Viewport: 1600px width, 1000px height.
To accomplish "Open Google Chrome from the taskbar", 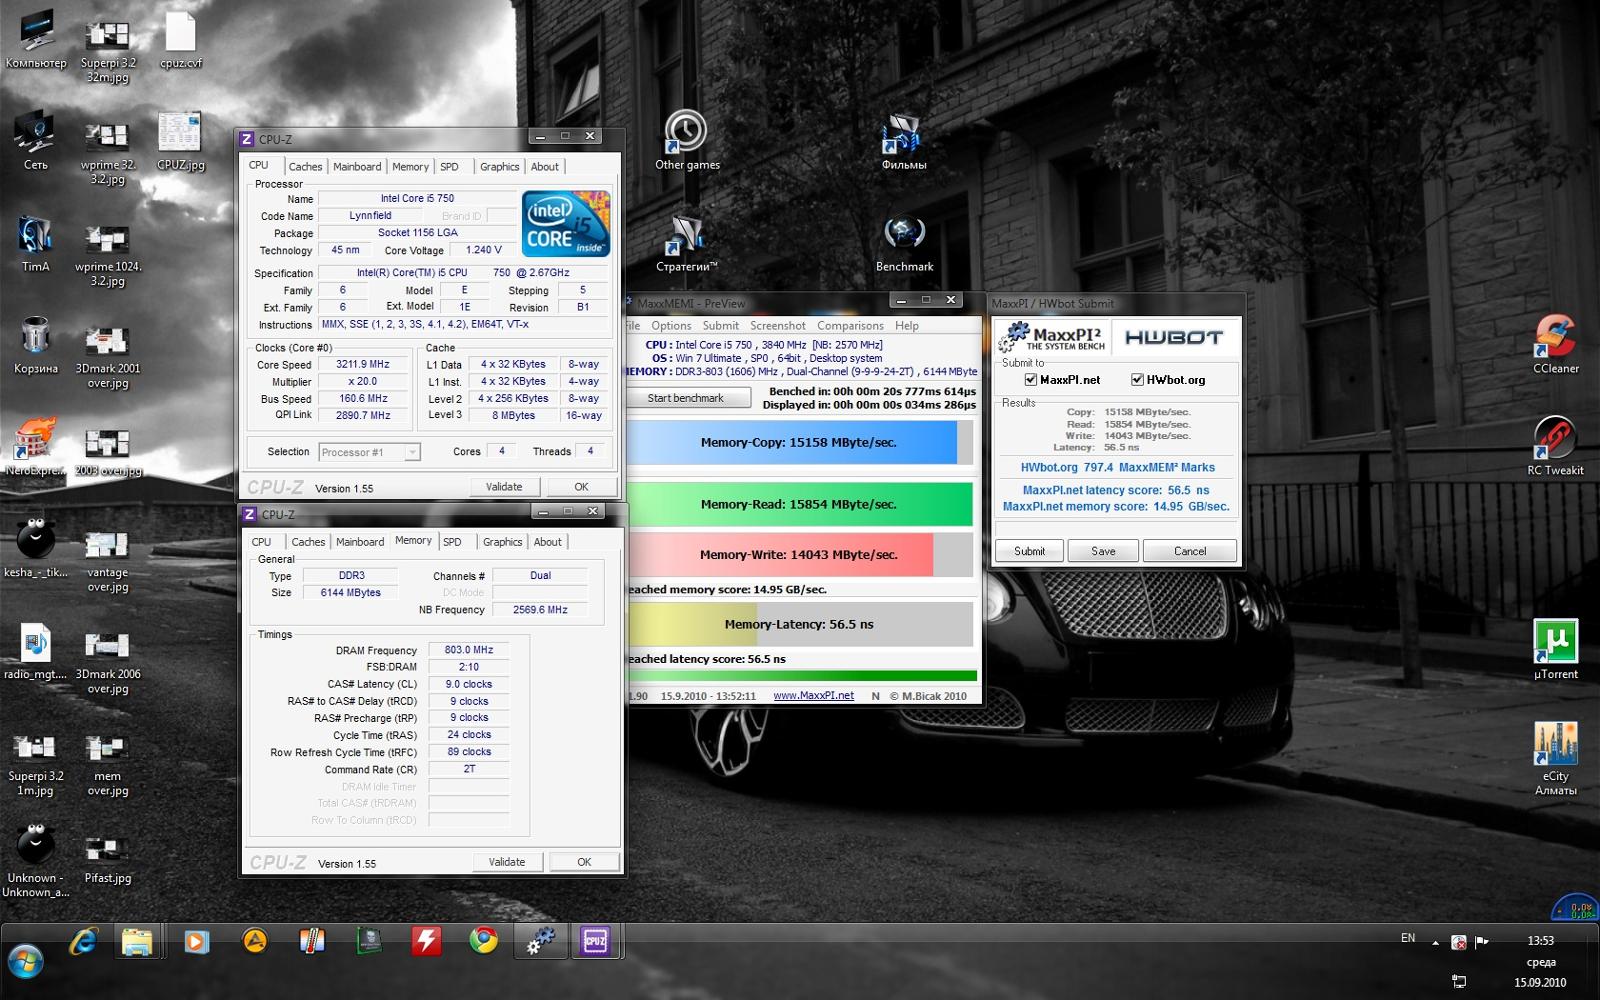I will click(484, 941).
